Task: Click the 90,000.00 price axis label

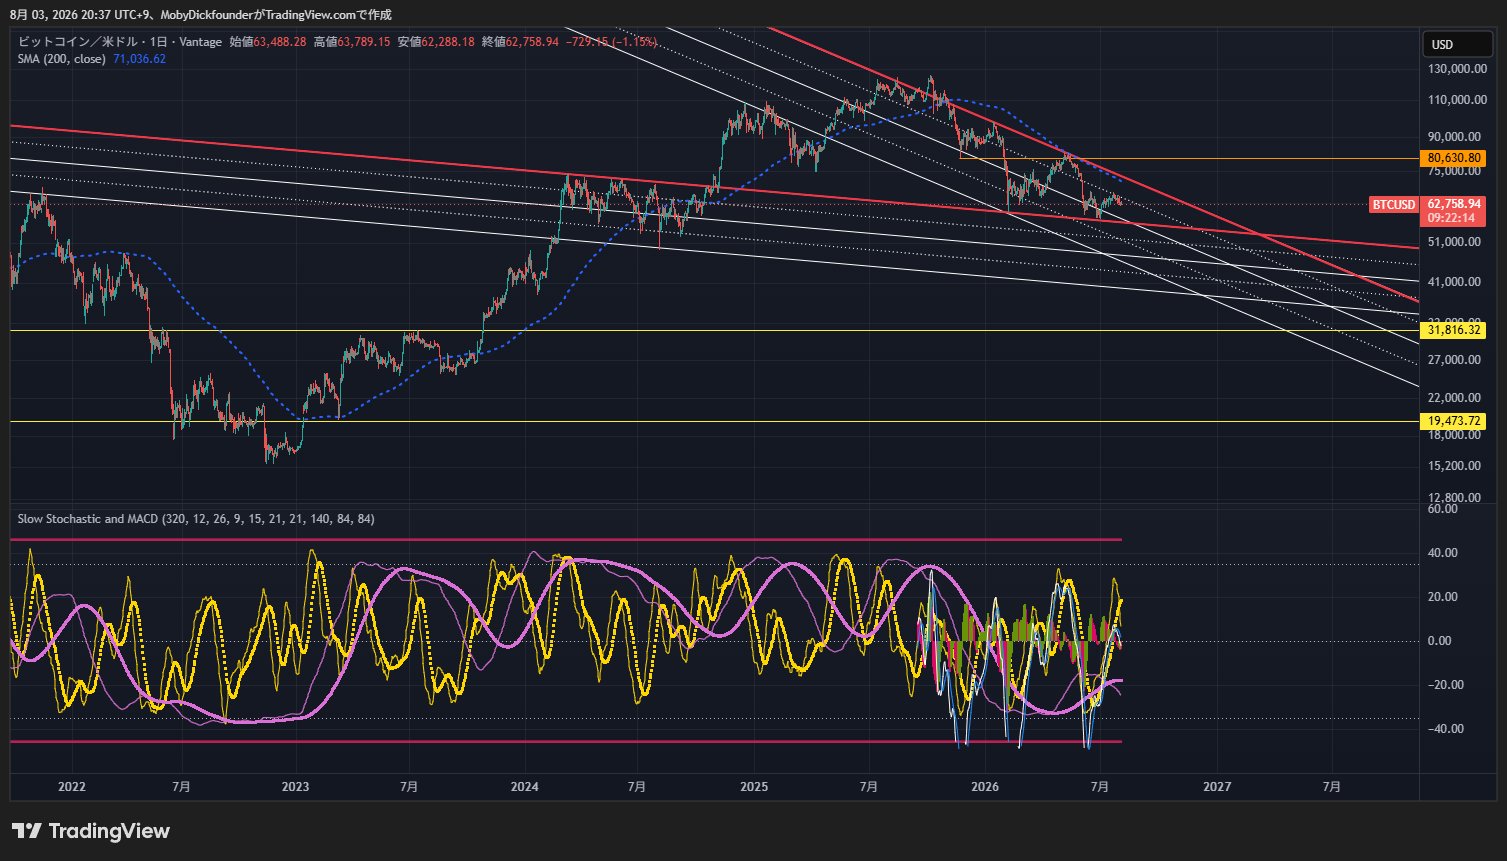Action: coord(1455,137)
